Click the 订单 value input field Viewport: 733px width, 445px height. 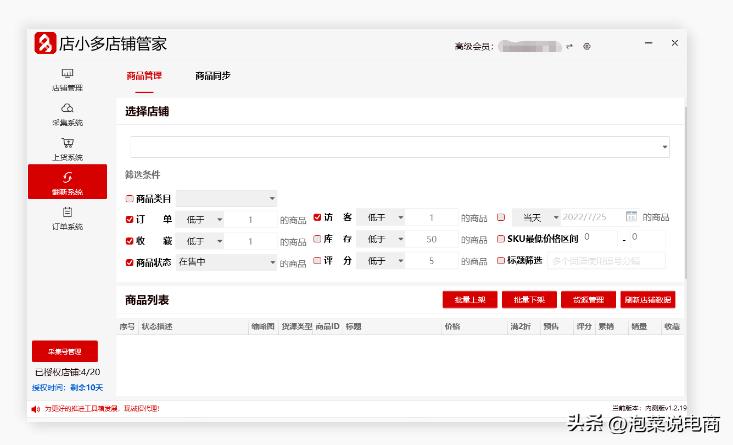pos(251,219)
